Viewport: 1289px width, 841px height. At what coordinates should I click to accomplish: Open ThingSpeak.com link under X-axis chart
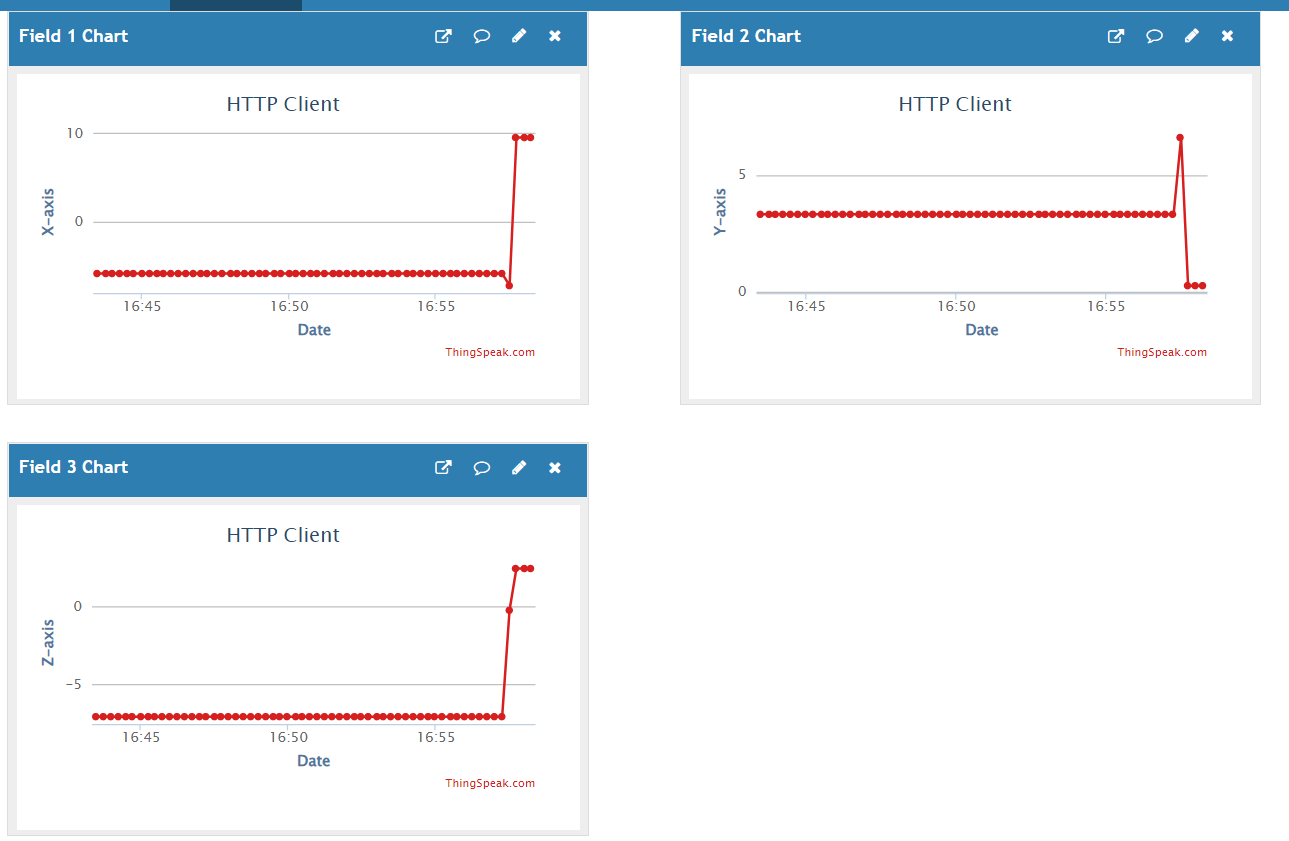pyautogui.click(x=490, y=352)
